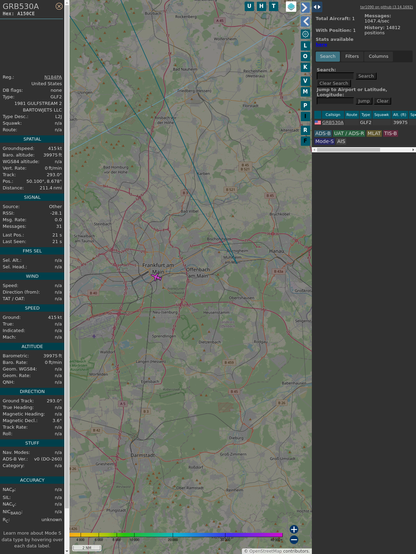Click the SPEED section header

(x=32, y=308)
